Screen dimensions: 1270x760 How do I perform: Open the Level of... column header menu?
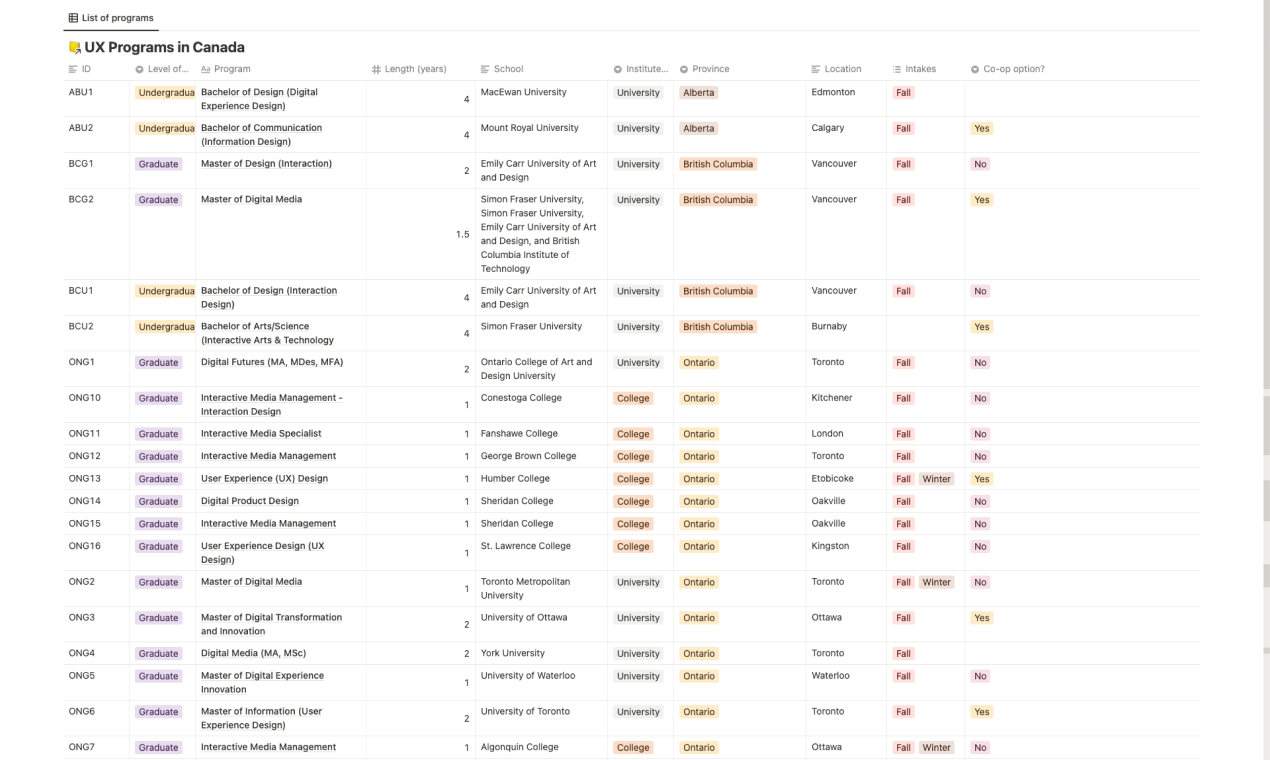[x=162, y=69]
